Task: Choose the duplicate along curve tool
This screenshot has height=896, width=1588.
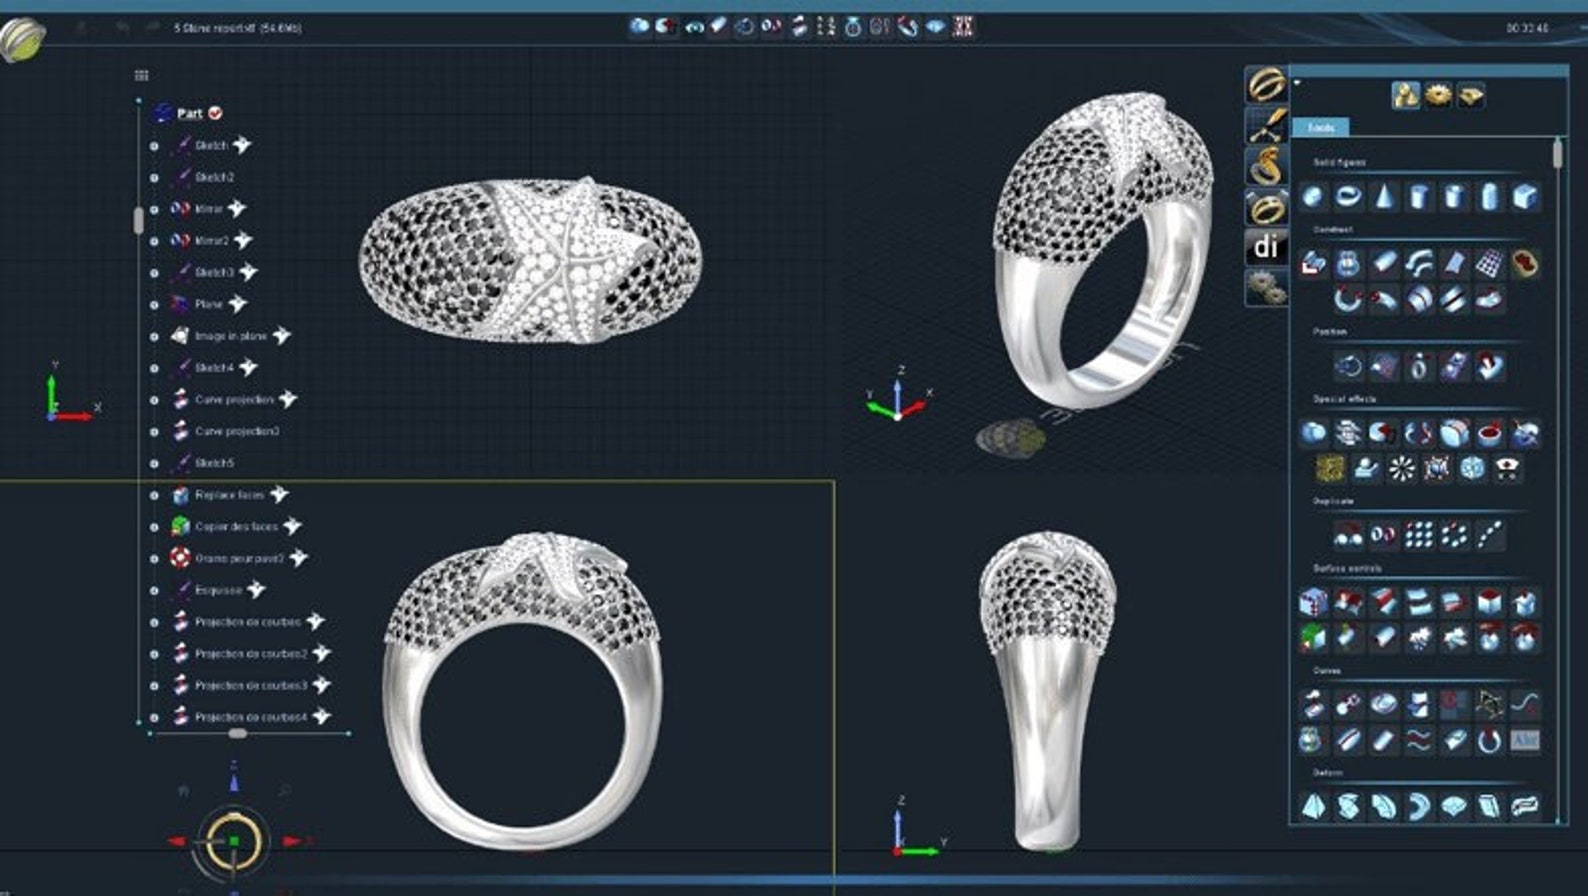Action: click(1490, 535)
